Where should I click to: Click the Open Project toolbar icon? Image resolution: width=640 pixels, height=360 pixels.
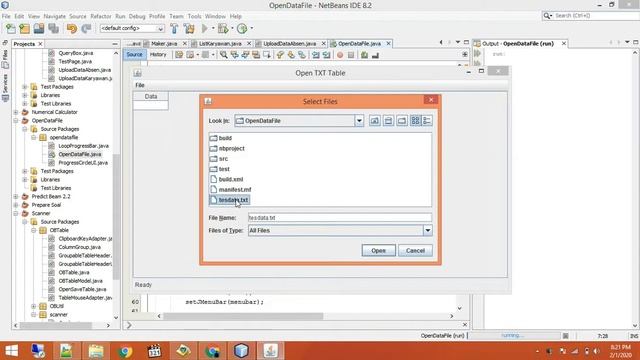coord(39,29)
